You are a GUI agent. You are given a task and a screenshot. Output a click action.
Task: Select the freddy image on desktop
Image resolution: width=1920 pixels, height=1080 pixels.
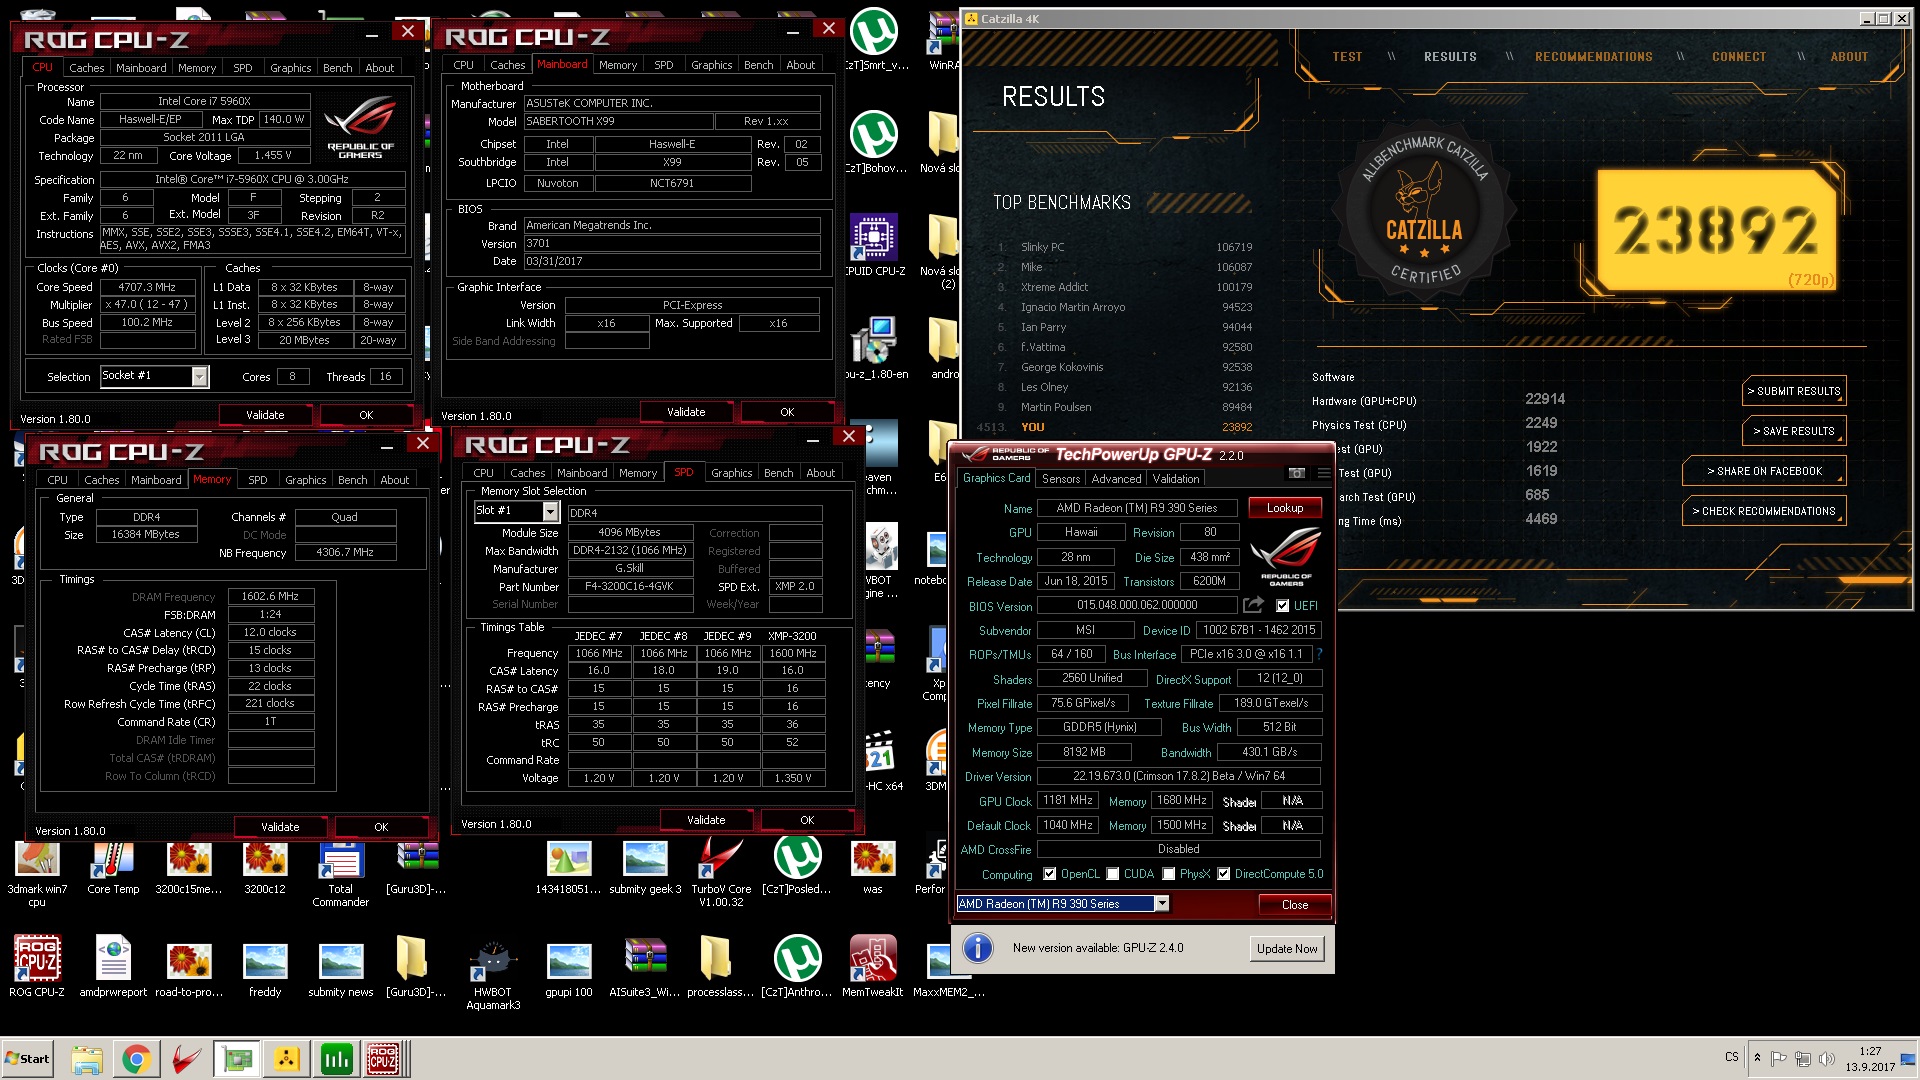tap(265, 966)
